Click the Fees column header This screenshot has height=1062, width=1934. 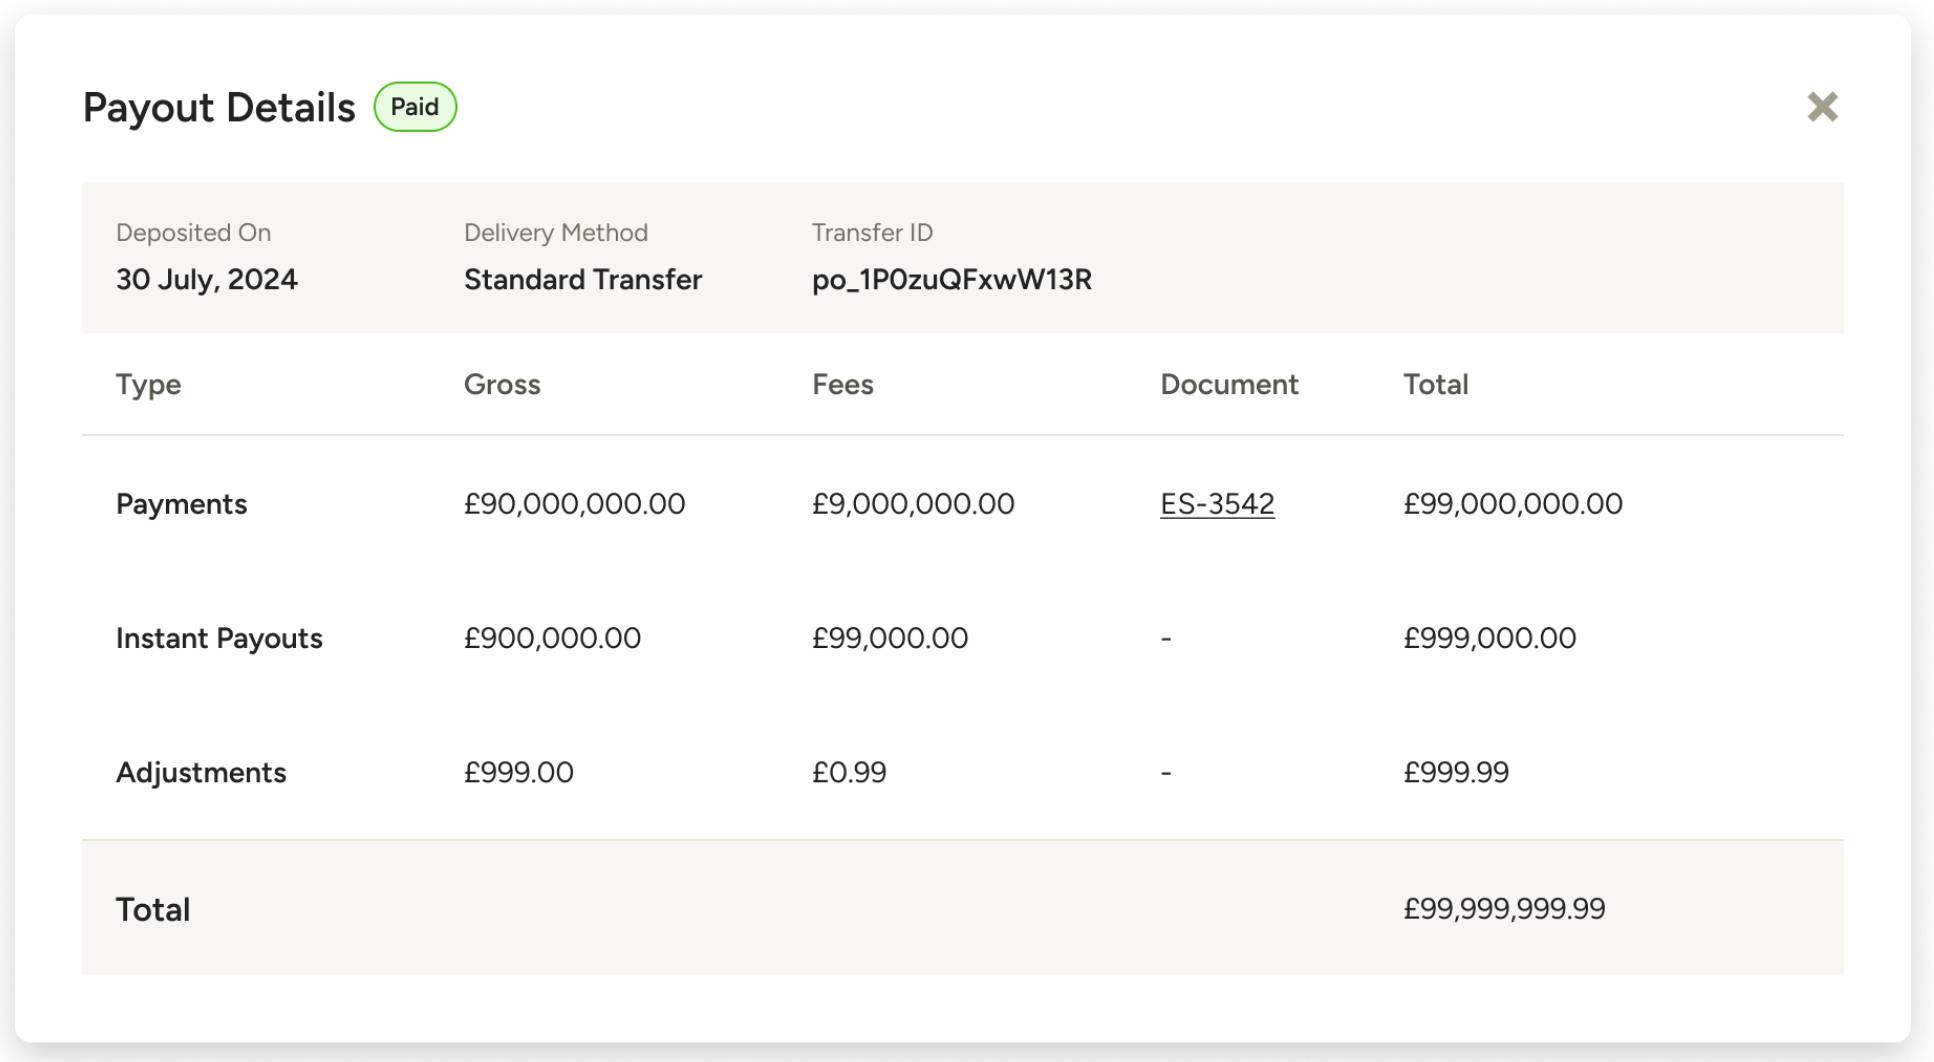tap(843, 384)
